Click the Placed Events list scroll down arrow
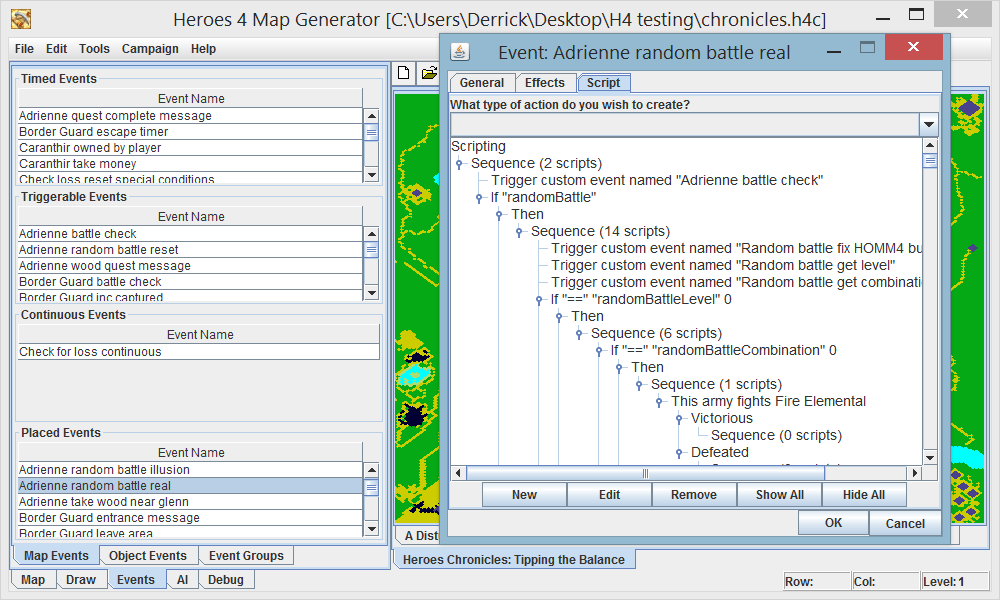The height and width of the screenshot is (600, 1000). point(371,529)
